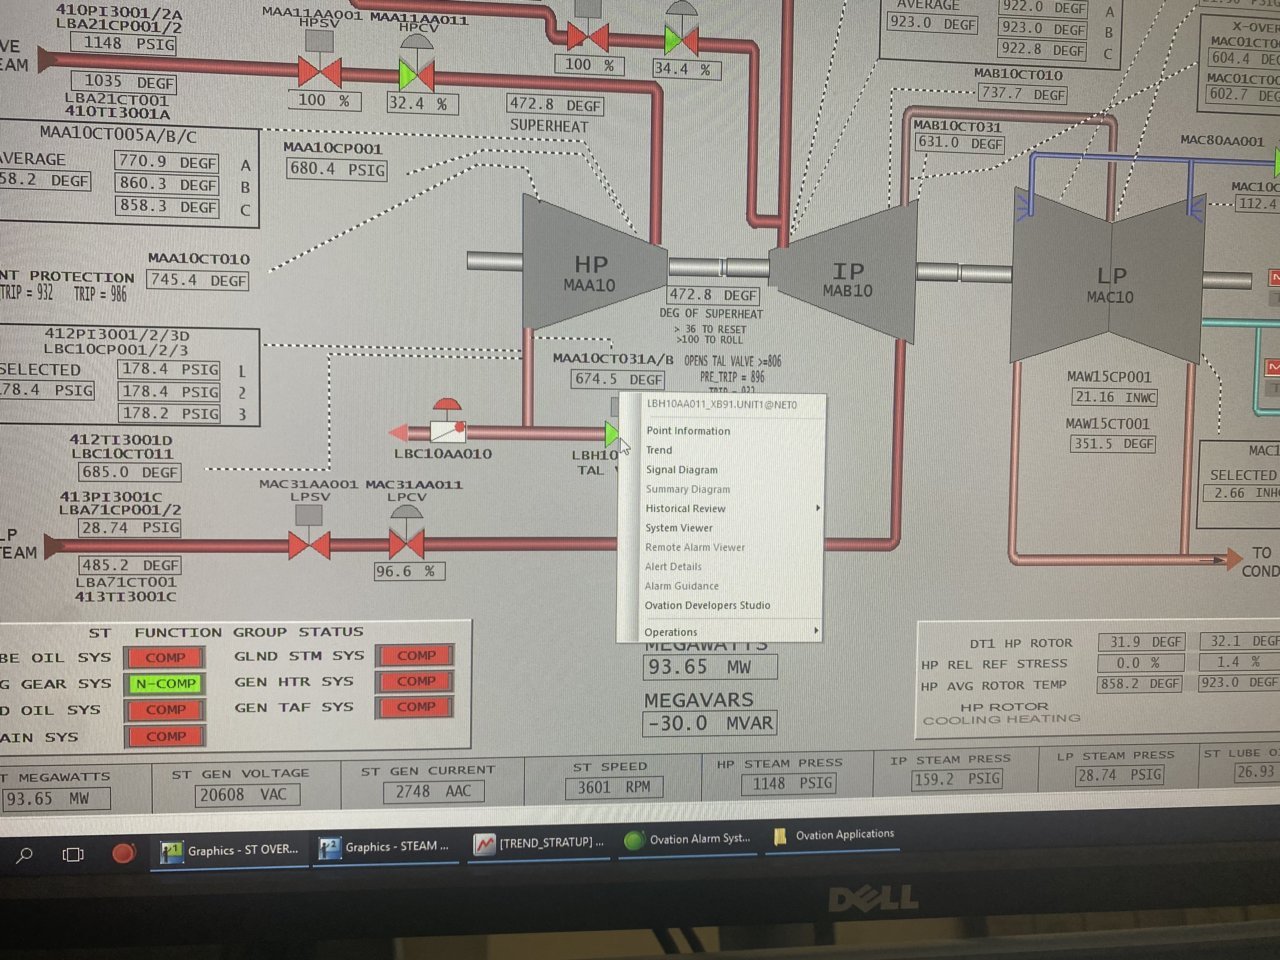Choose Signal Diagram in context menu

(681, 470)
